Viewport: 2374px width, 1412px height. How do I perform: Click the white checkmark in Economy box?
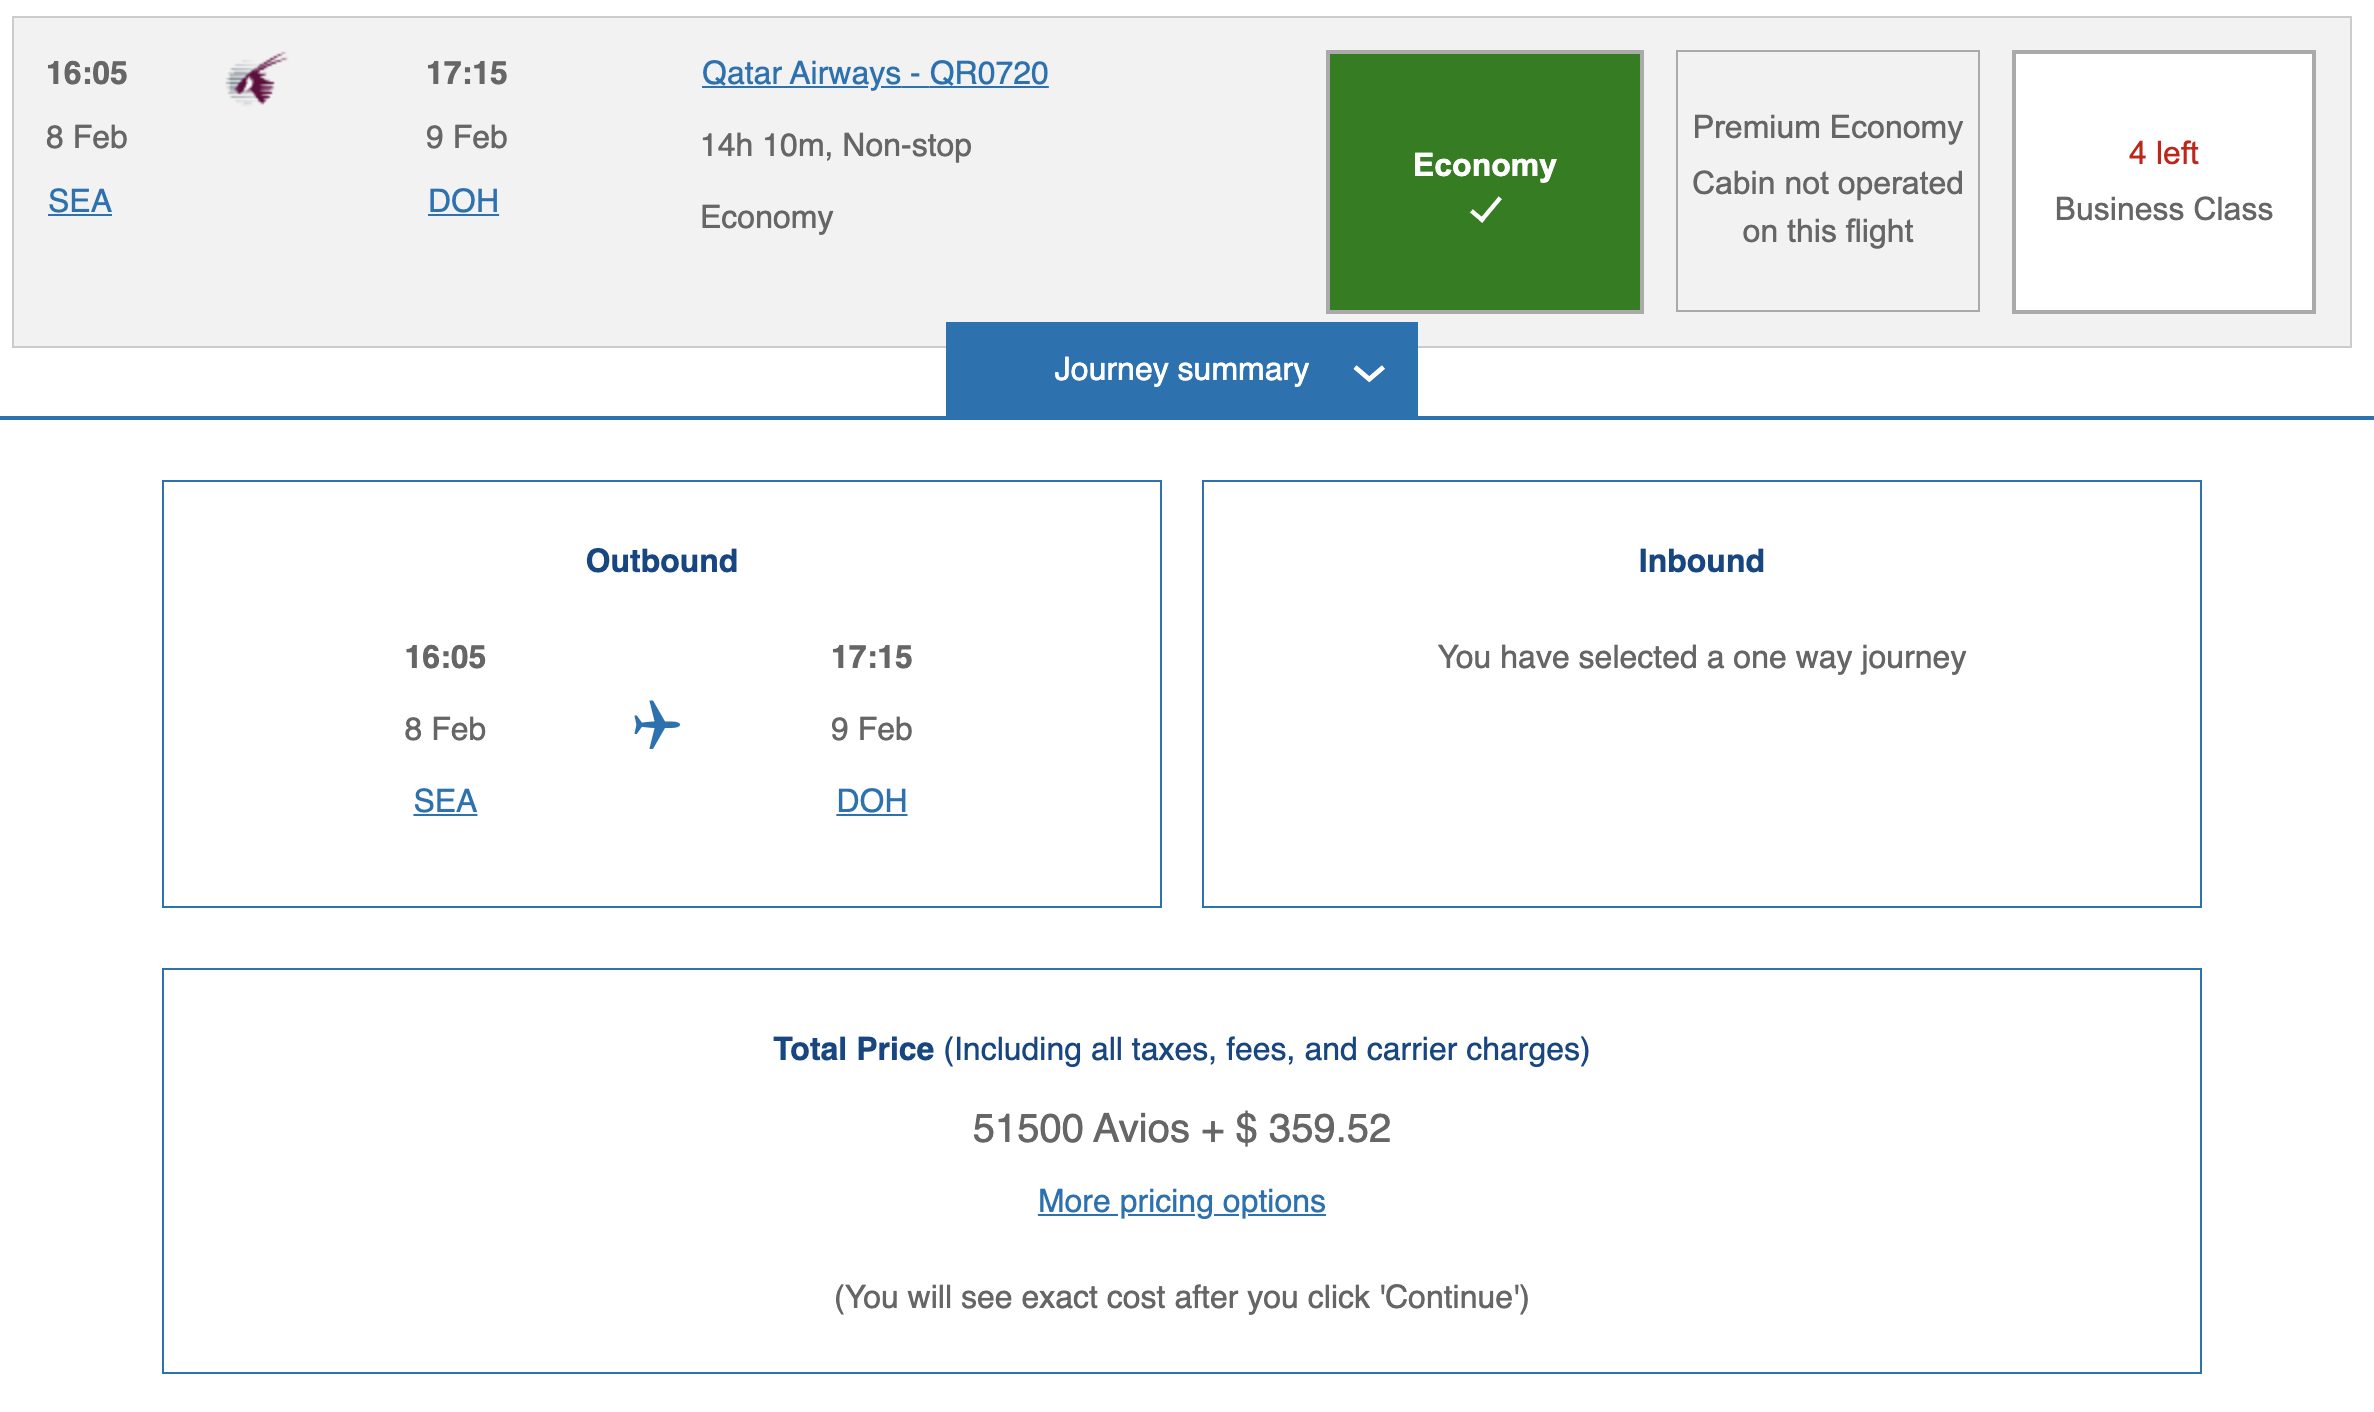point(1485,210)
